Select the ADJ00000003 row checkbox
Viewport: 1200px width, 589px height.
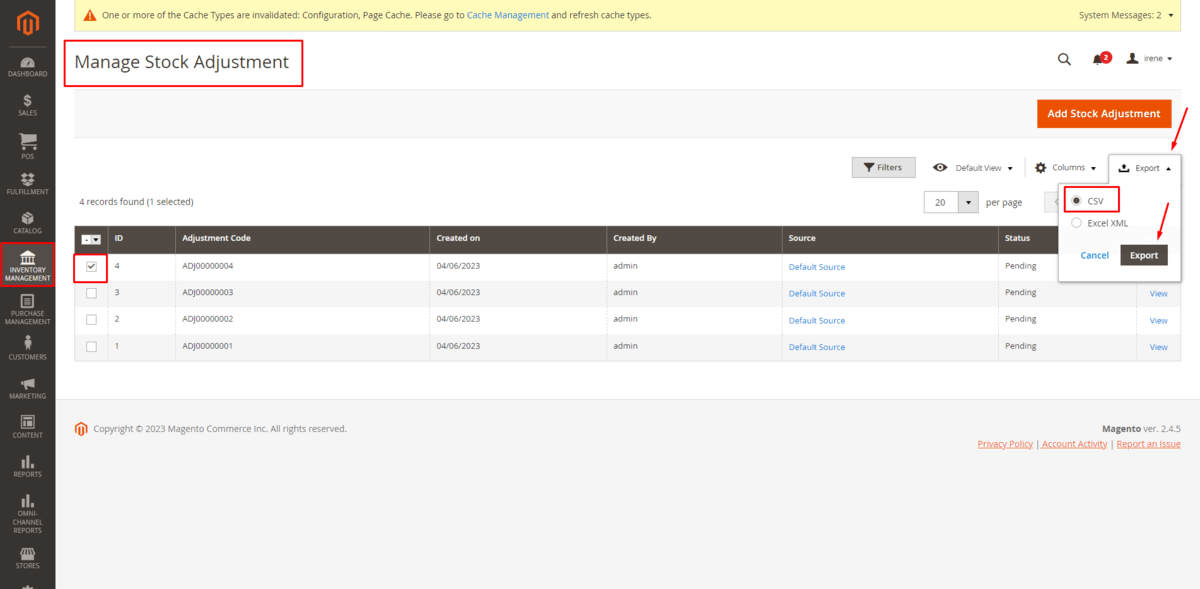pyautogui.click(x=91, y=293)
